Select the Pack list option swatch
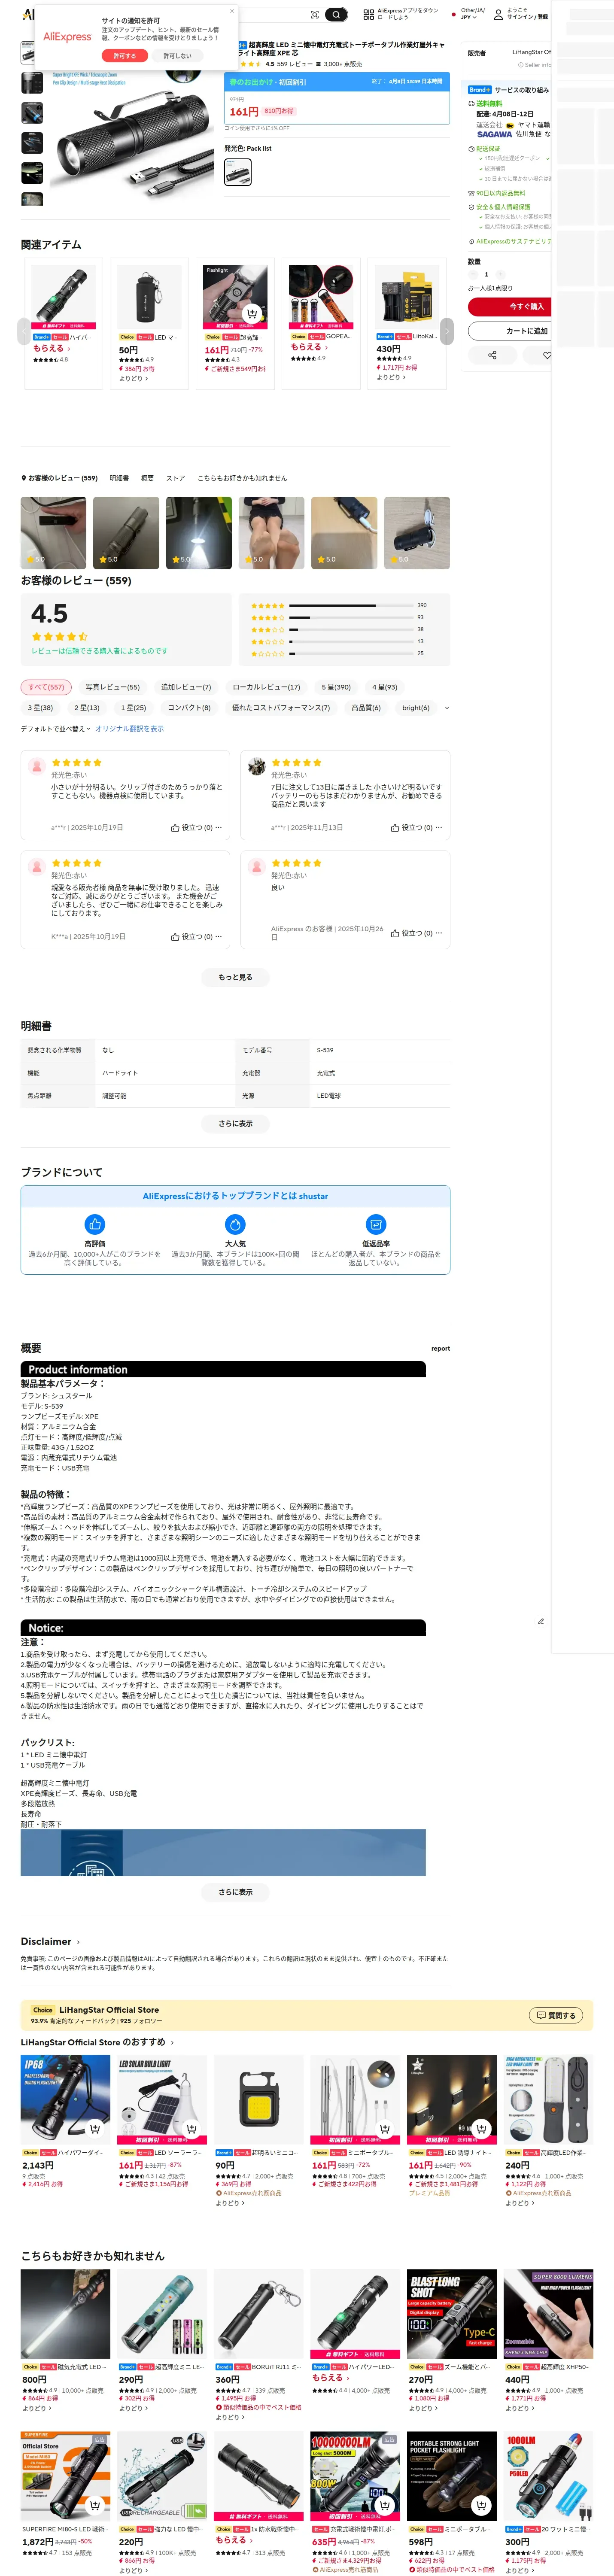Image resolution: width=614 pixels, height=2576 pixels. [238, 172]
